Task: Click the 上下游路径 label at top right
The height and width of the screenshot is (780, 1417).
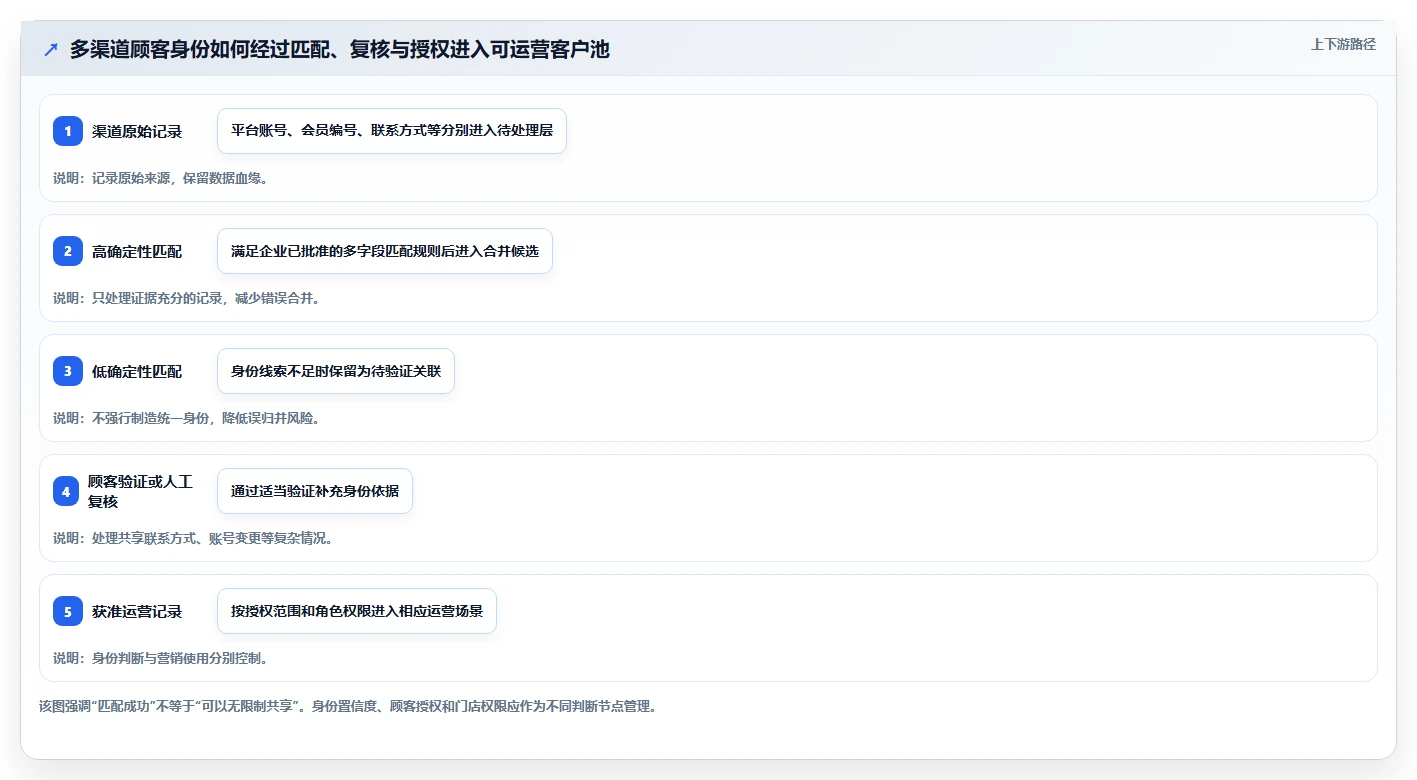Action: pyautogui.click(x=1343, y=44)
